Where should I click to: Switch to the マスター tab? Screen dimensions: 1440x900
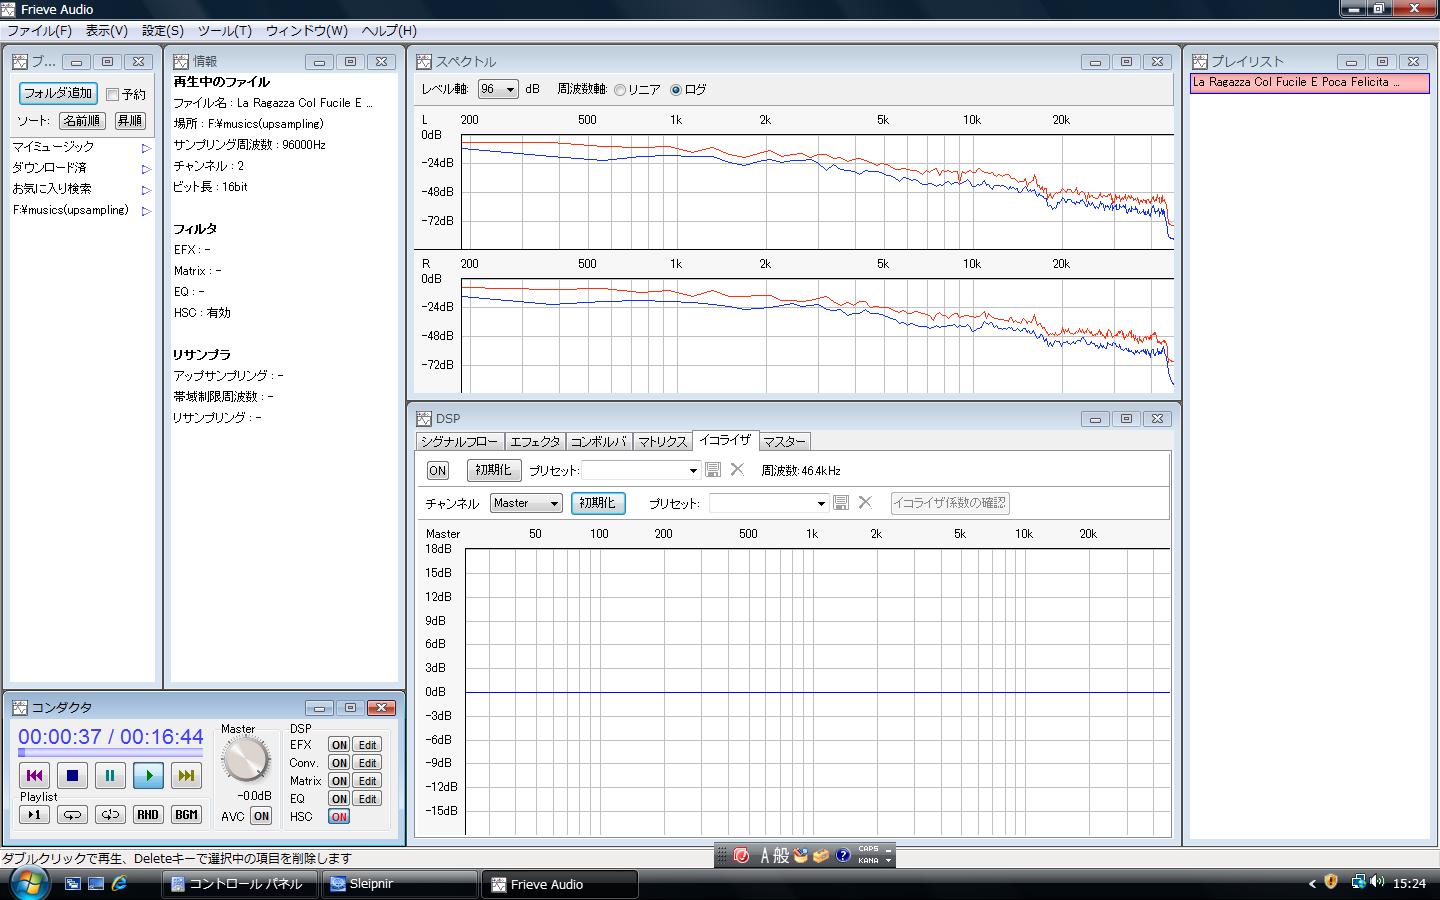784,441
